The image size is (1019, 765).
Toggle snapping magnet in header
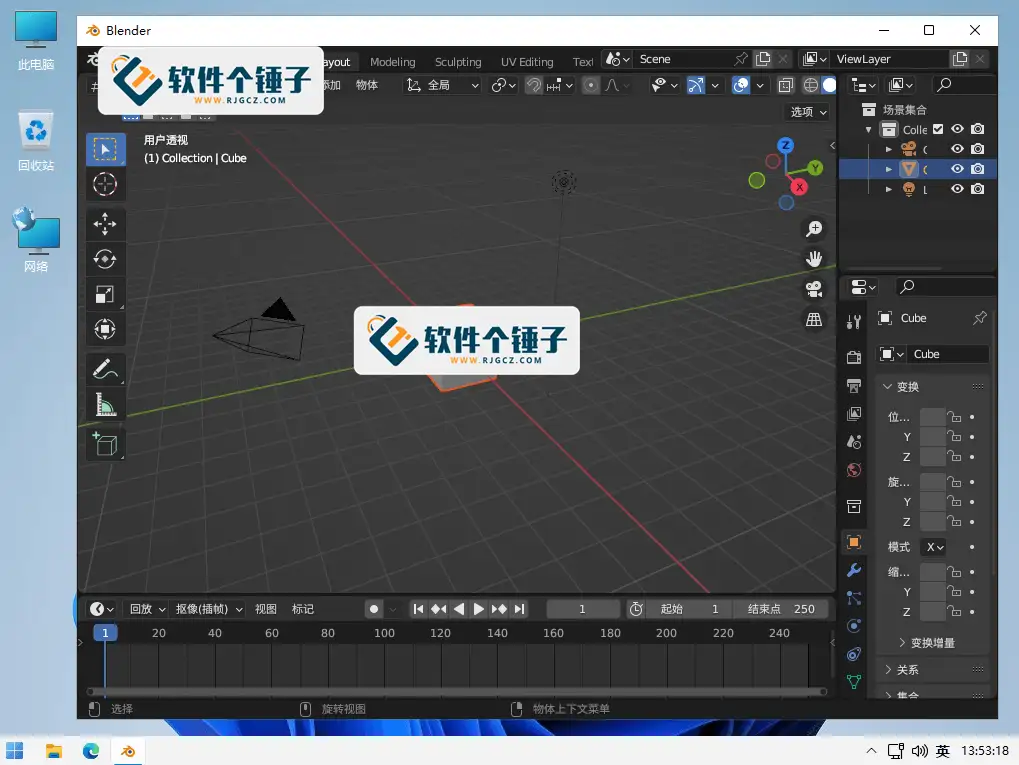[534, 85]
